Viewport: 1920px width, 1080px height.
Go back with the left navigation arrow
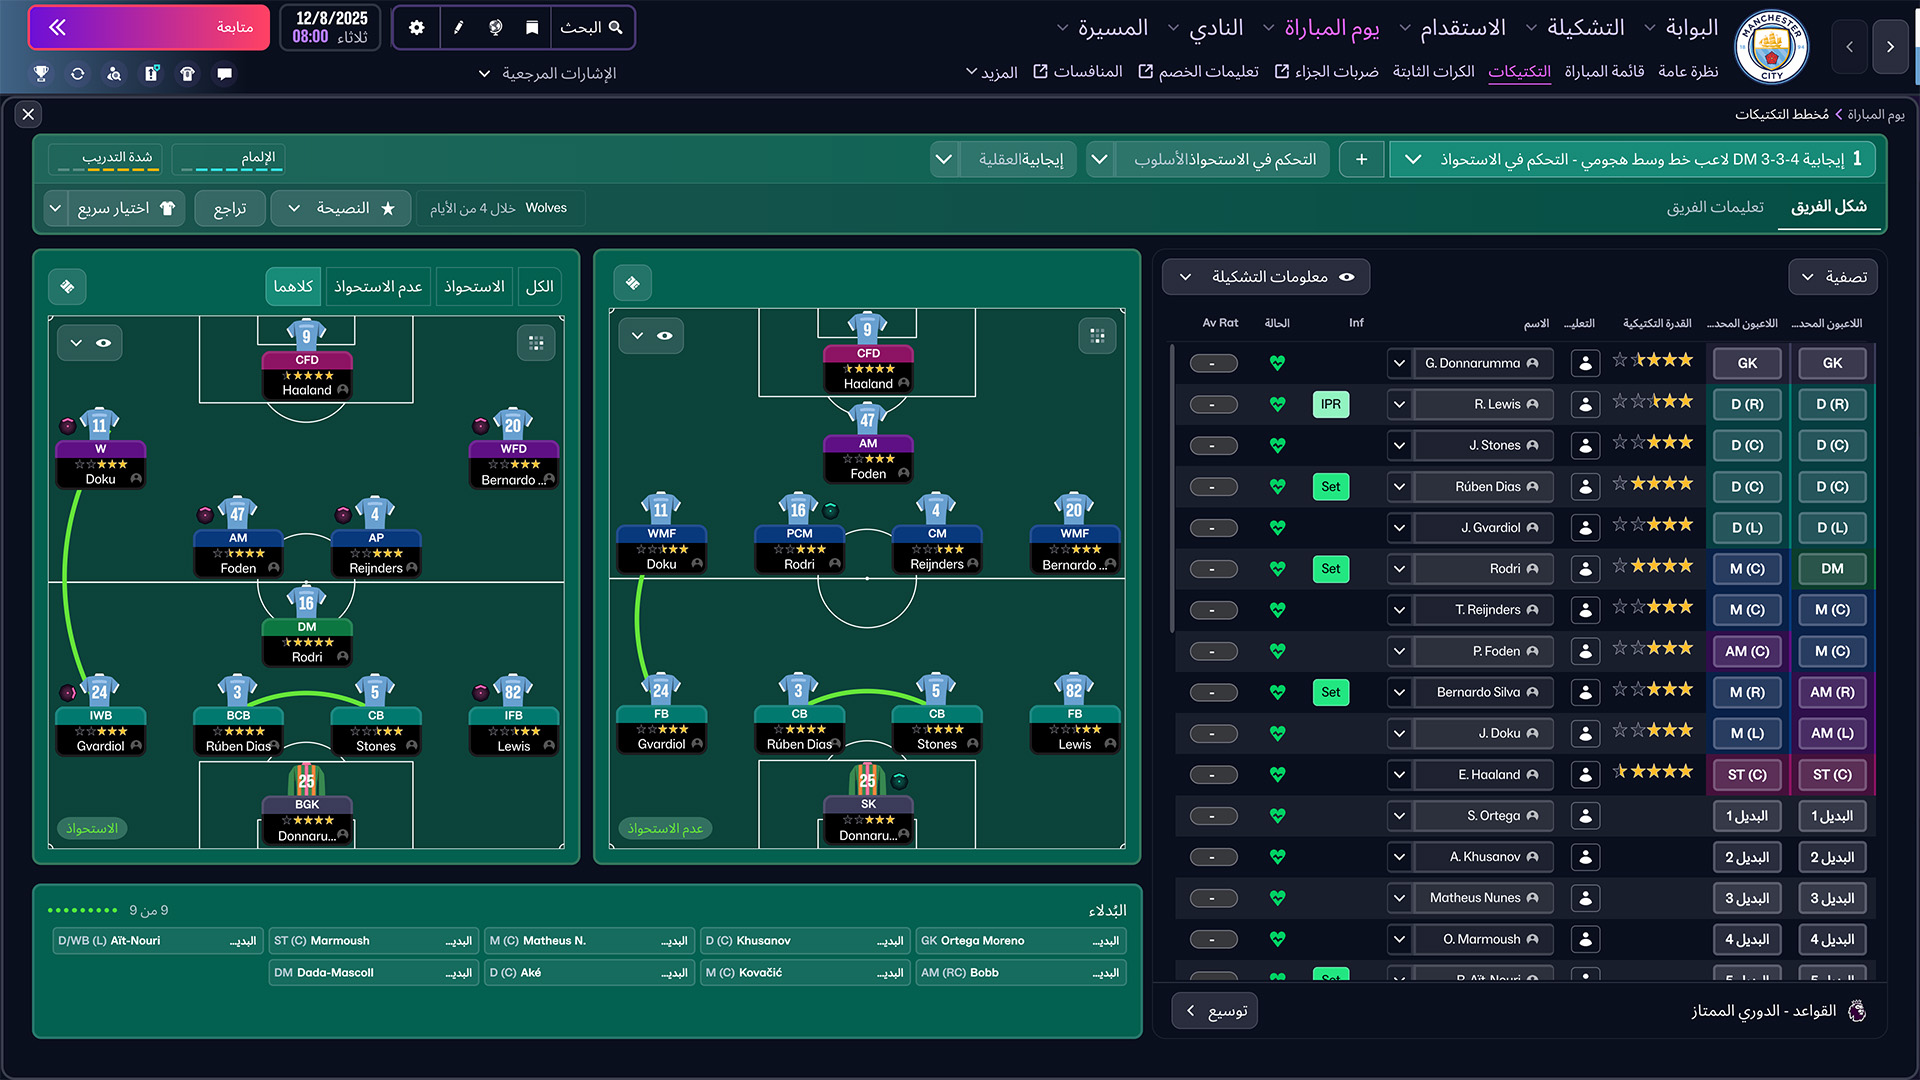click(x=1849, y=47)
